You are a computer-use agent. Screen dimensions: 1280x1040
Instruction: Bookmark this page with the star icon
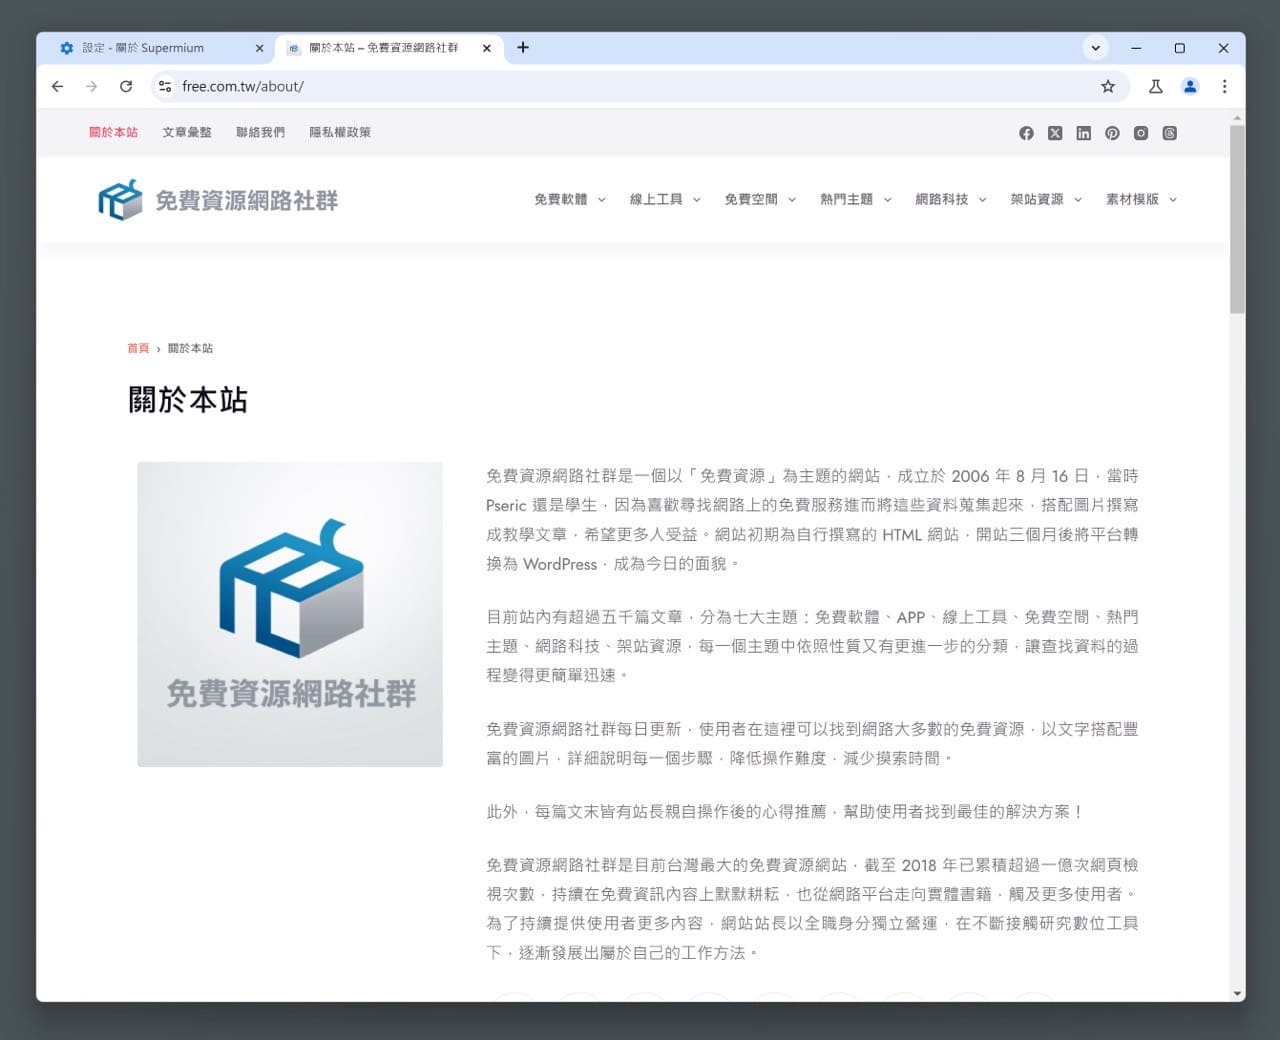pos(1108,87)
